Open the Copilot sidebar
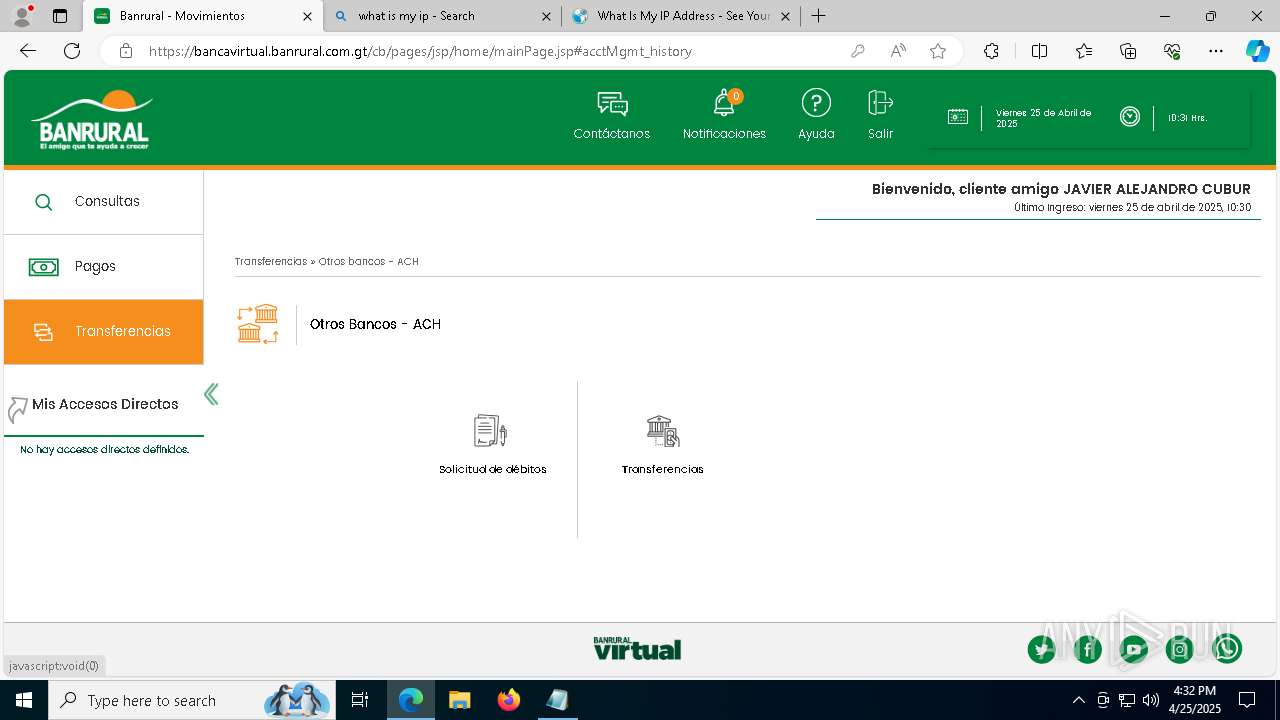 click(x=1257, y=51)
